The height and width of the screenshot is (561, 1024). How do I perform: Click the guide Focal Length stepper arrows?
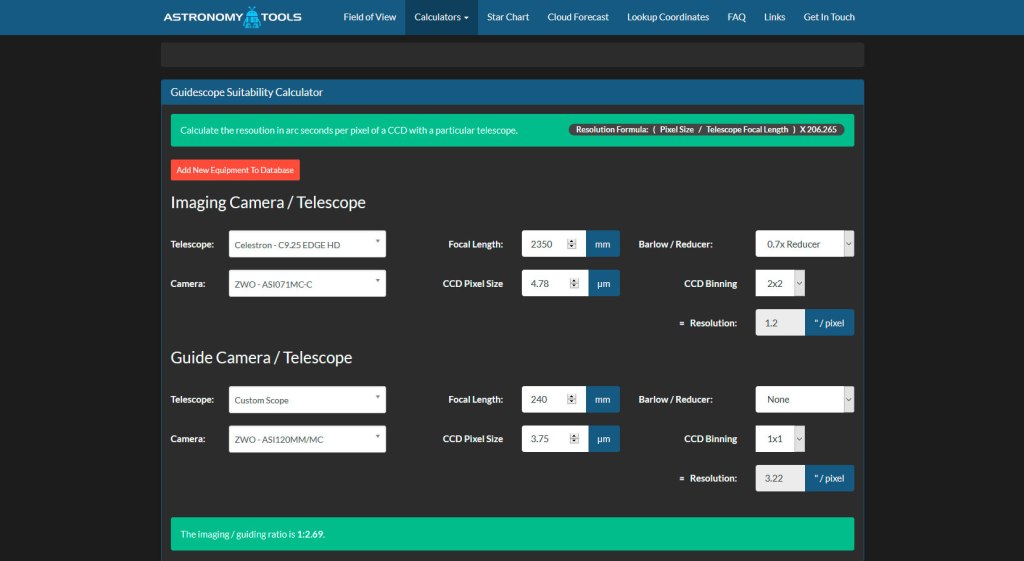click(x=572, y=399)
